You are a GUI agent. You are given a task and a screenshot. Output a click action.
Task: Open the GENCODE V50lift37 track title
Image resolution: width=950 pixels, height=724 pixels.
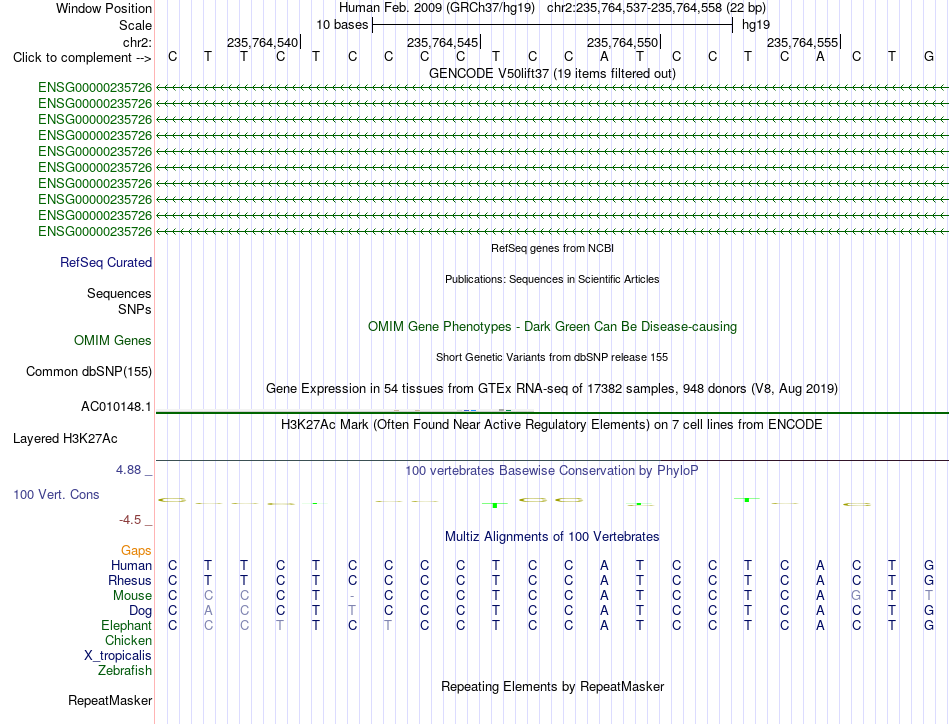552,73
